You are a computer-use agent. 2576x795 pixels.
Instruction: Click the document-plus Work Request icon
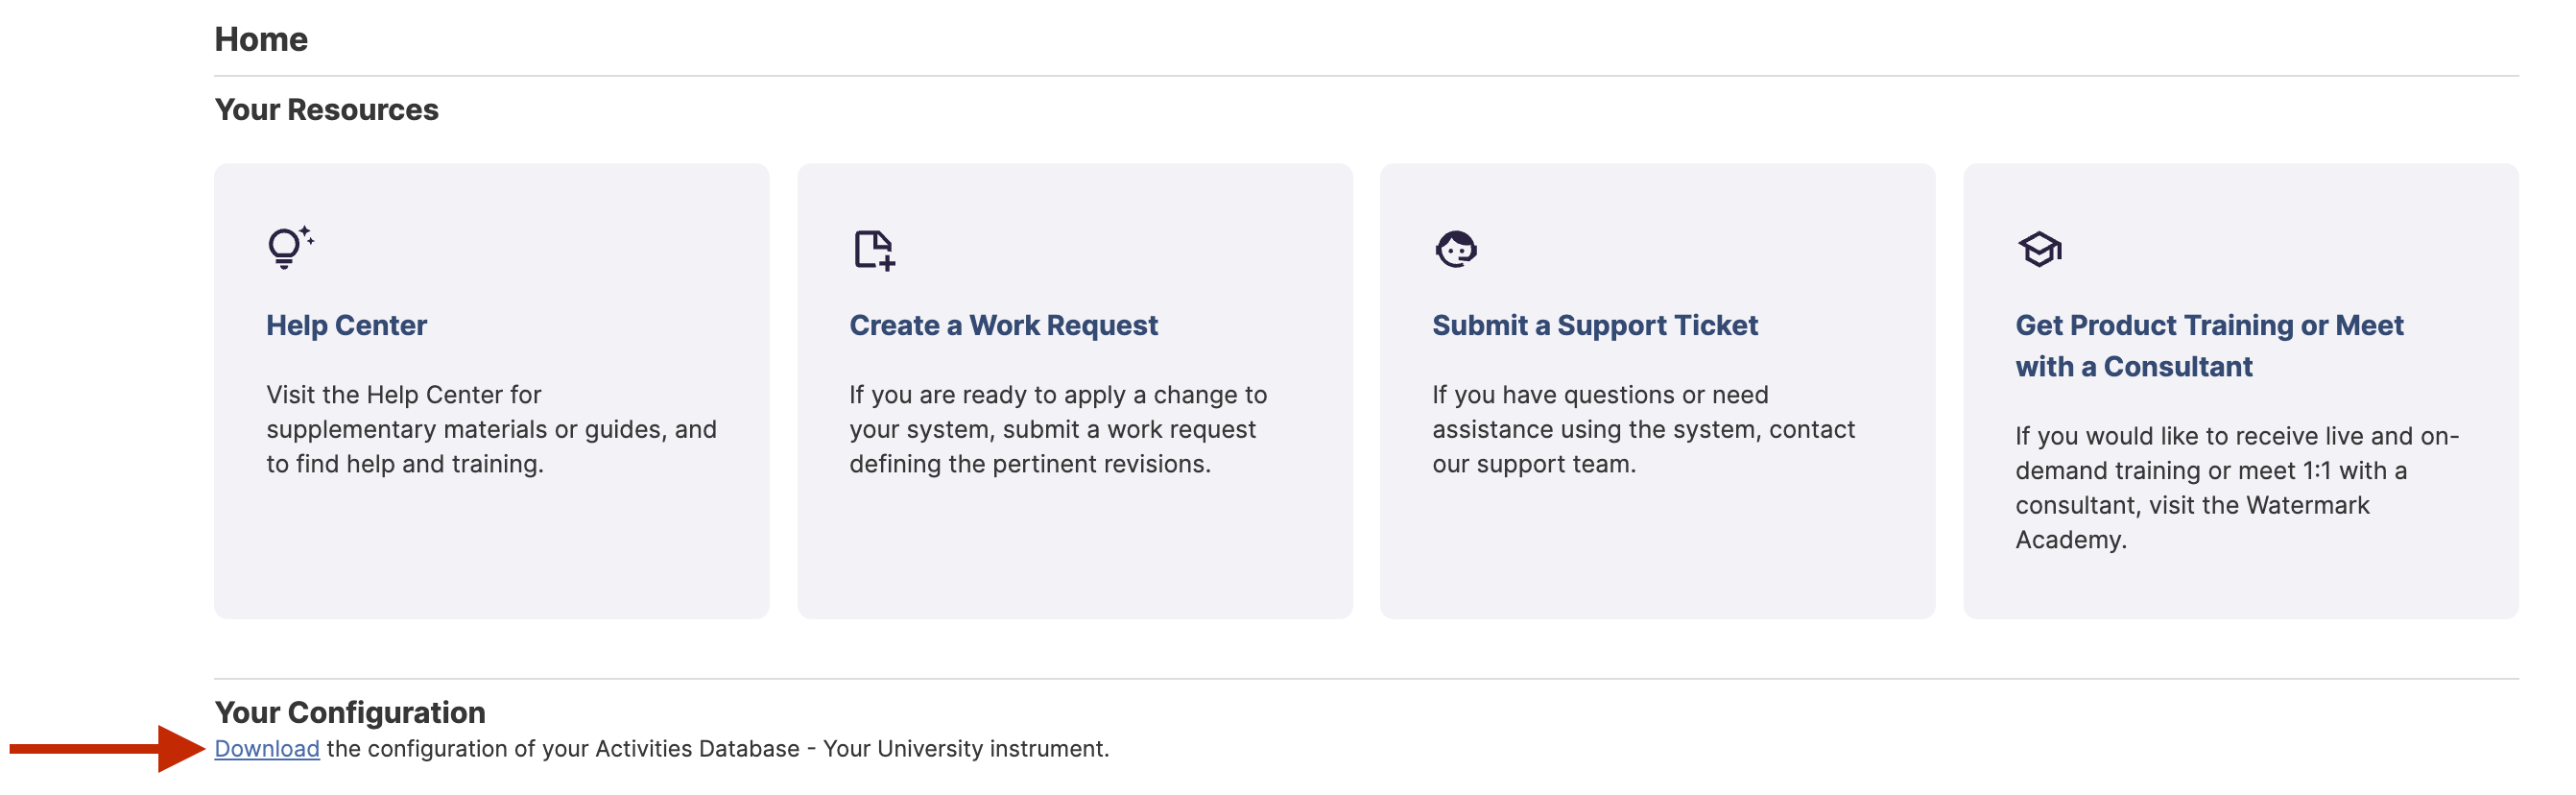(874, 250)
